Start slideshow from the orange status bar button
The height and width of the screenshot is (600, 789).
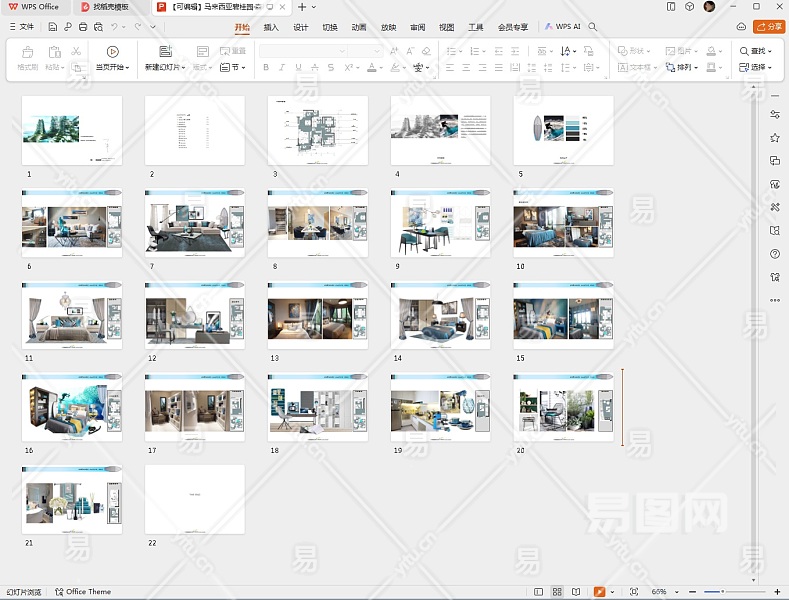point(599,592)
